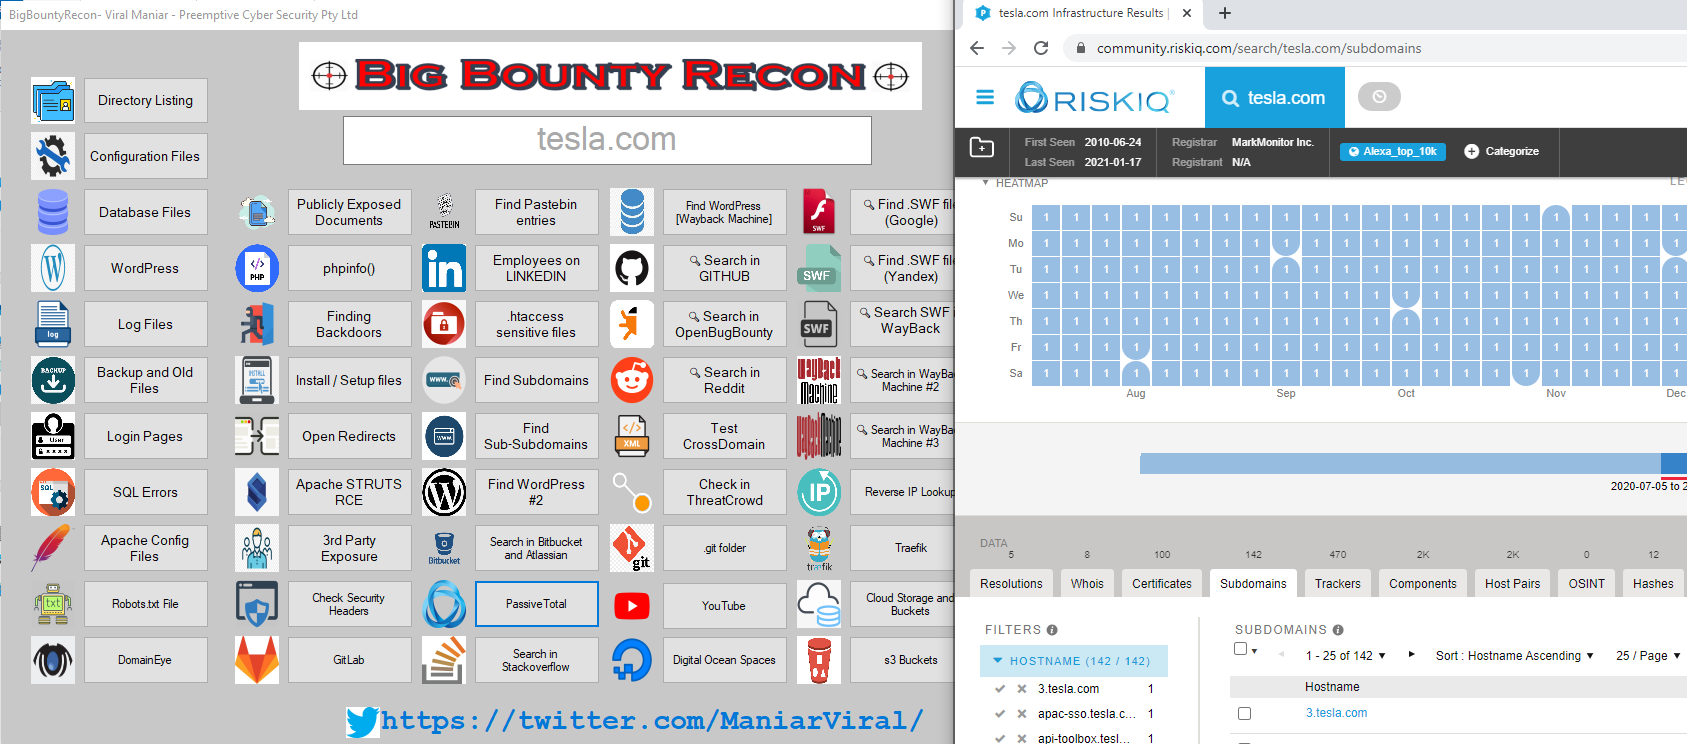1687x744 pixels.
Task: Click the Bitbucket bucket icon
Action: tap(444, 548)
